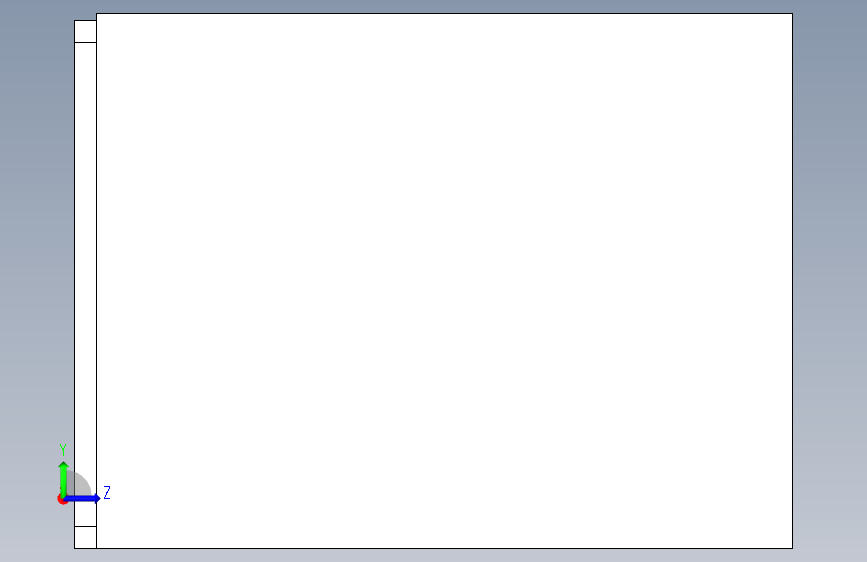
Task: Click the blue Z axis label
Action: (x=107, y=492)
